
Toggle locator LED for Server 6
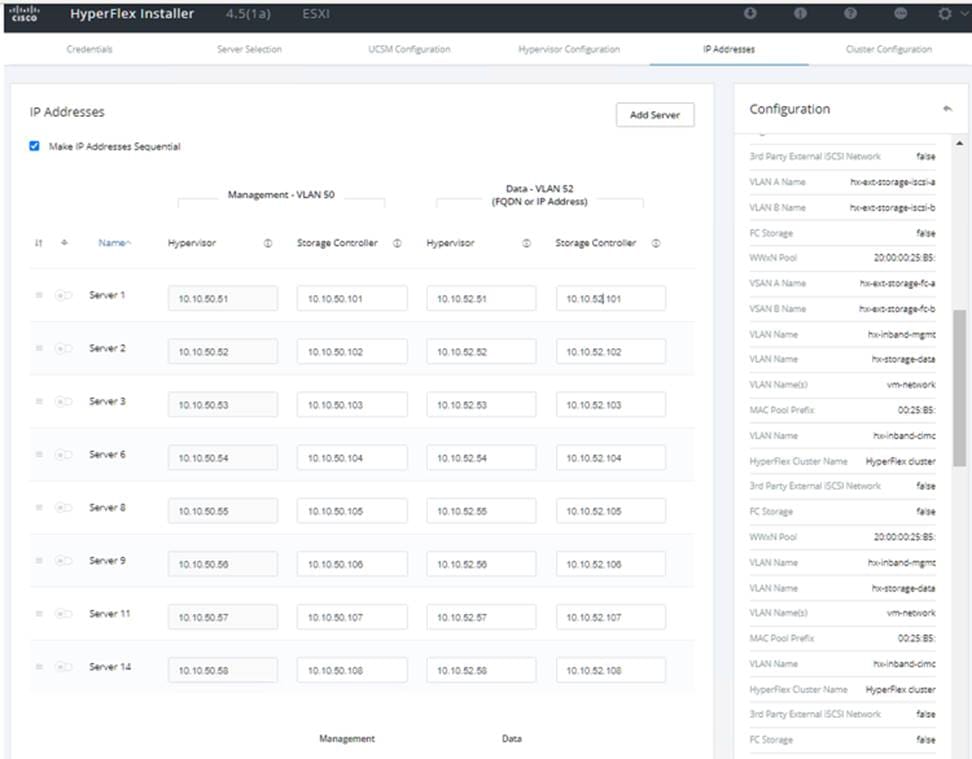pos(64,455)
